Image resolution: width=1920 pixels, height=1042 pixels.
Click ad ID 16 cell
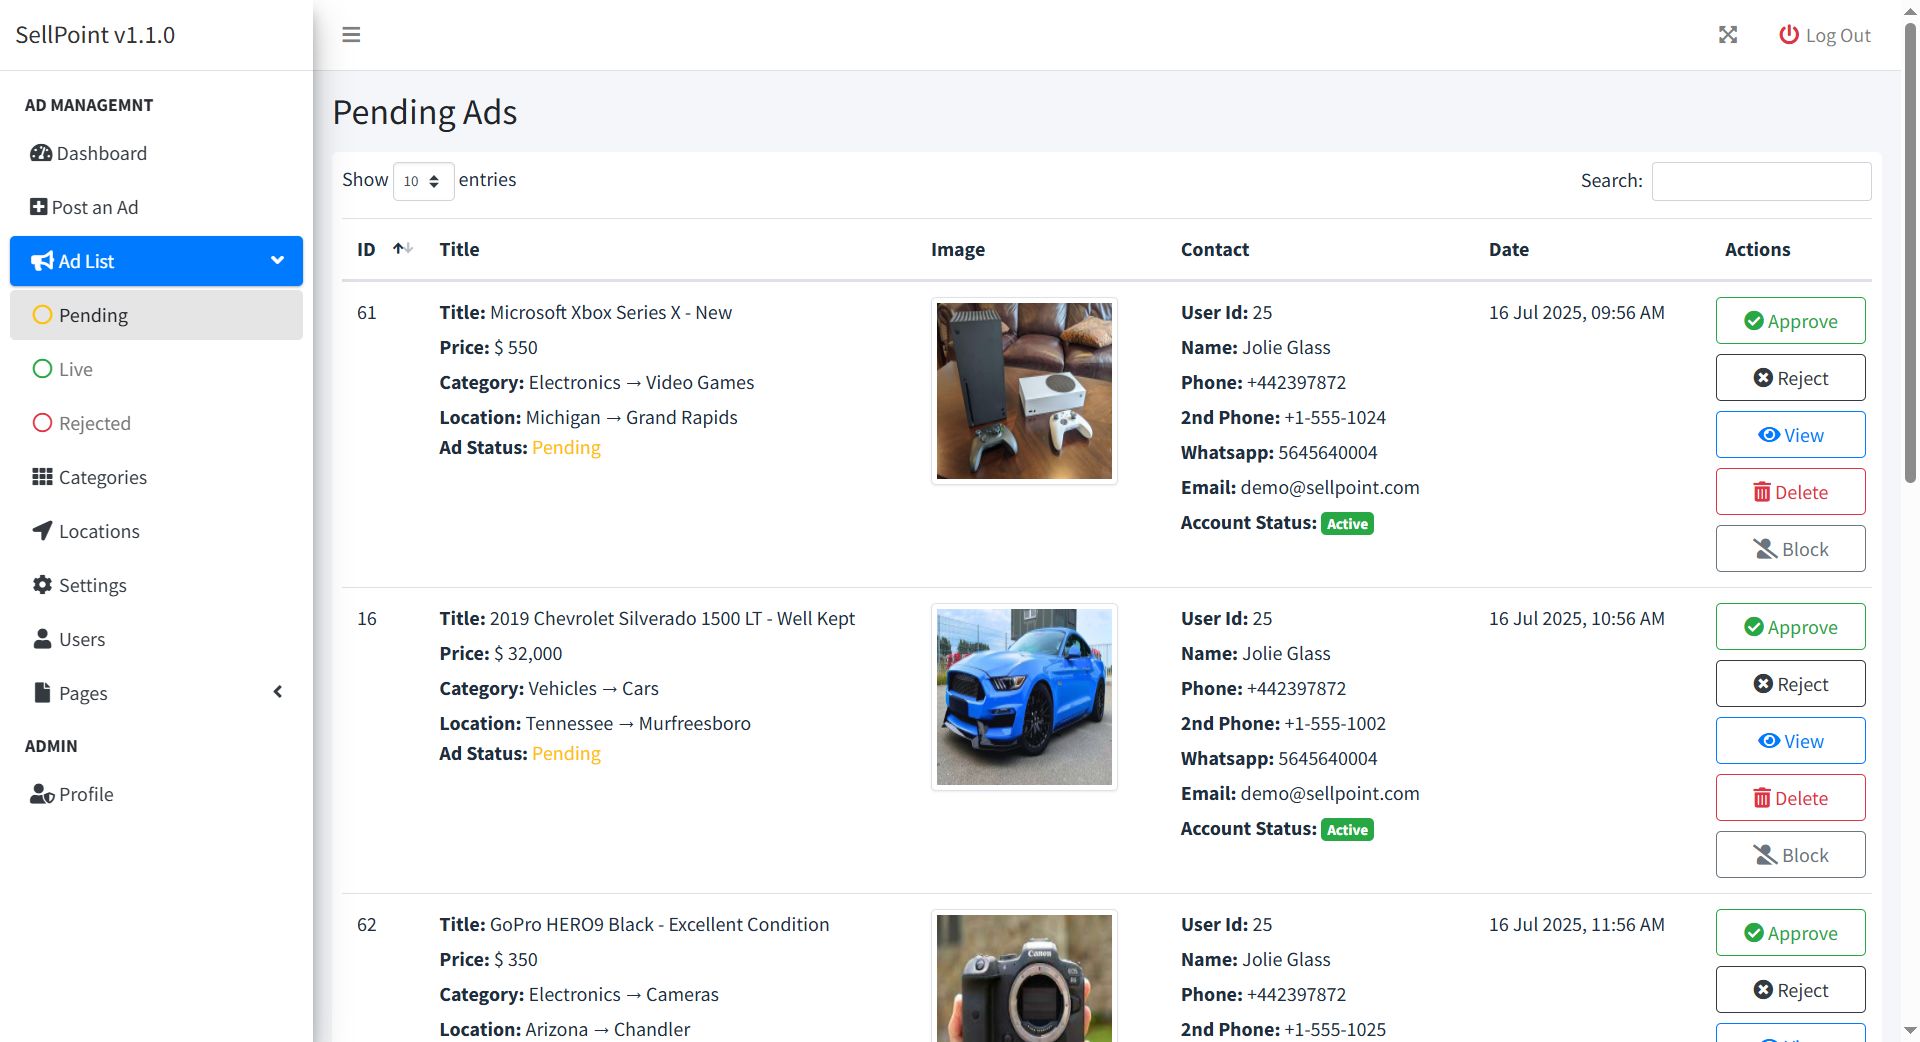(367, 619)
